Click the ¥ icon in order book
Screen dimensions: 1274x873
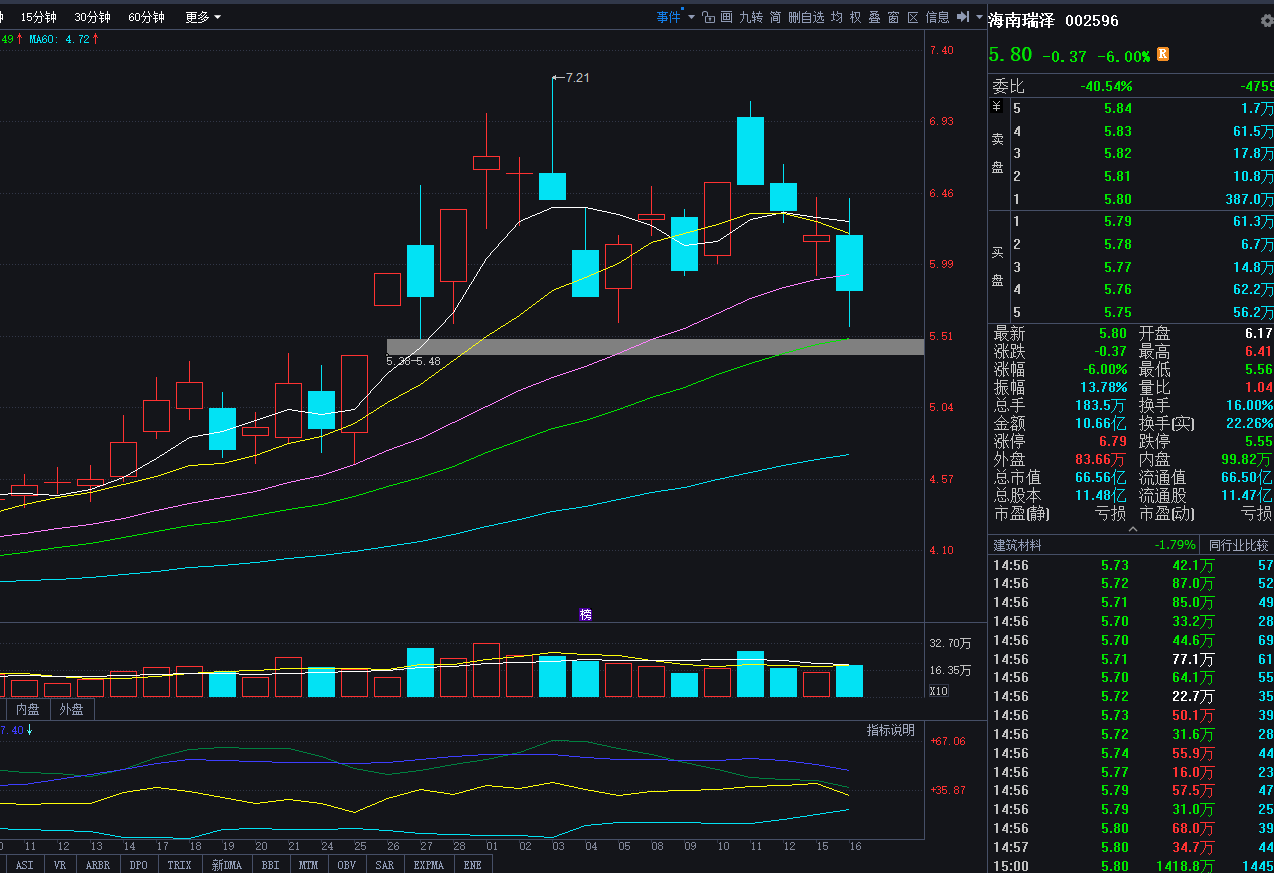996,107
